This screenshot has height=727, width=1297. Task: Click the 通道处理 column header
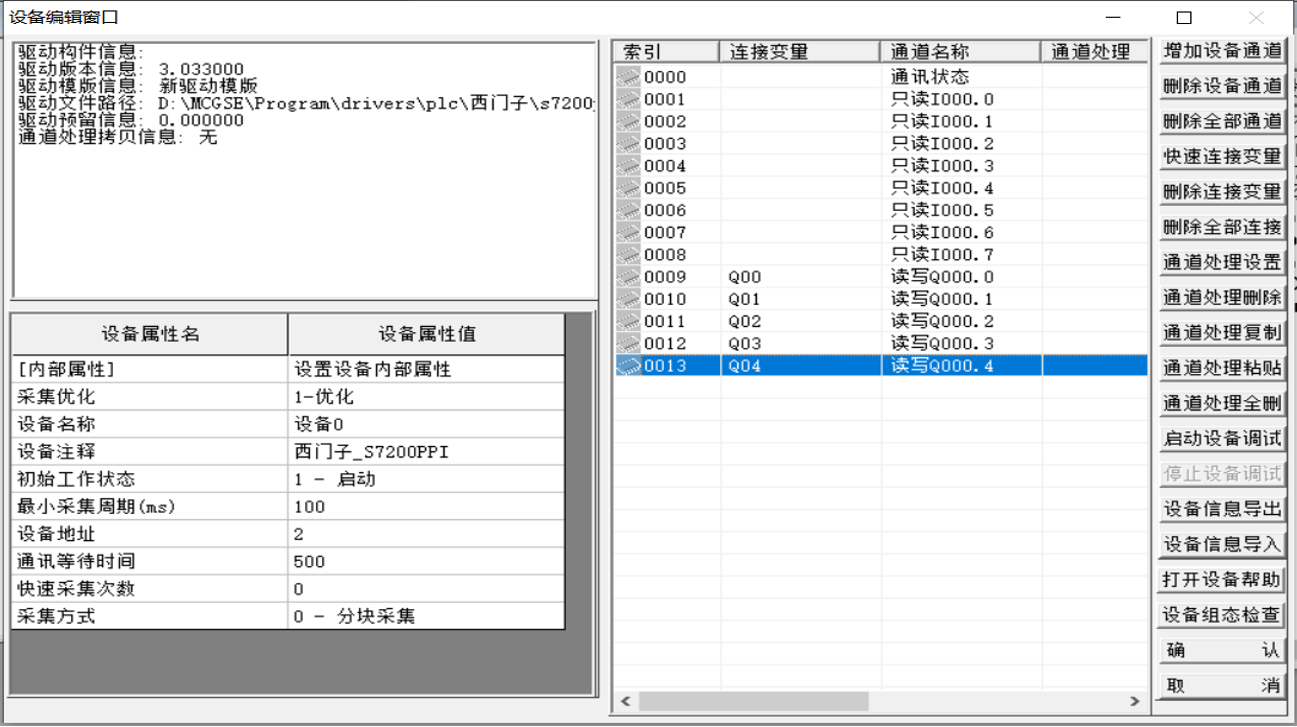click(1094, 52)
